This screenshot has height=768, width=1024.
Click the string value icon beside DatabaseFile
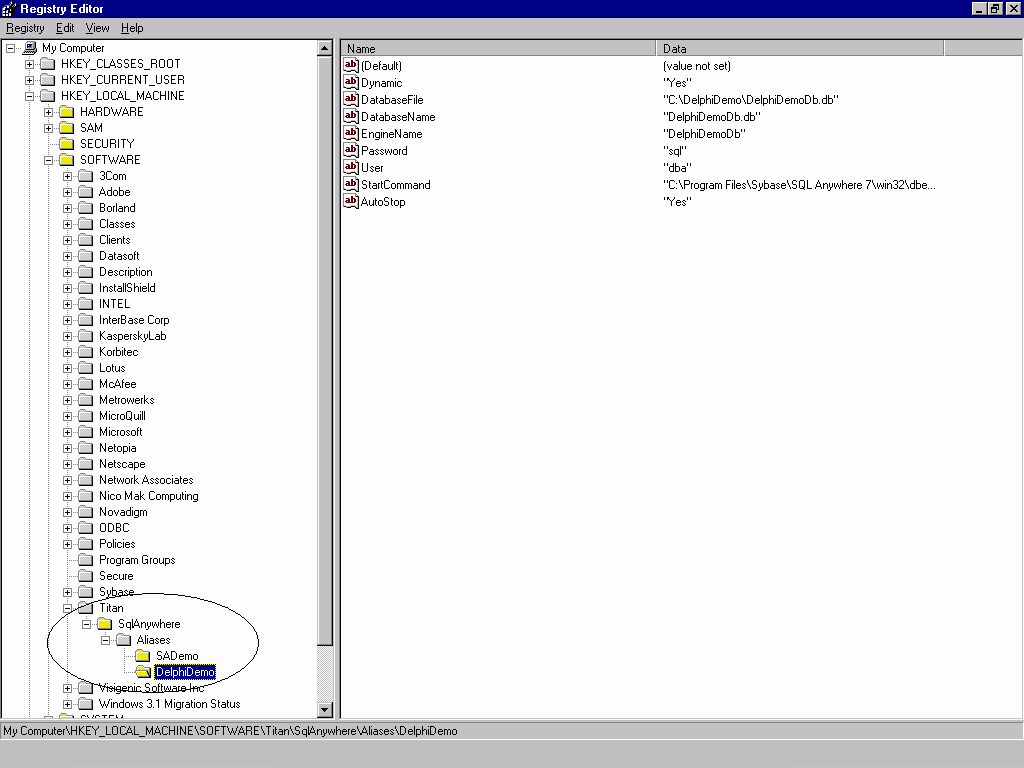[x=351, y=100]
